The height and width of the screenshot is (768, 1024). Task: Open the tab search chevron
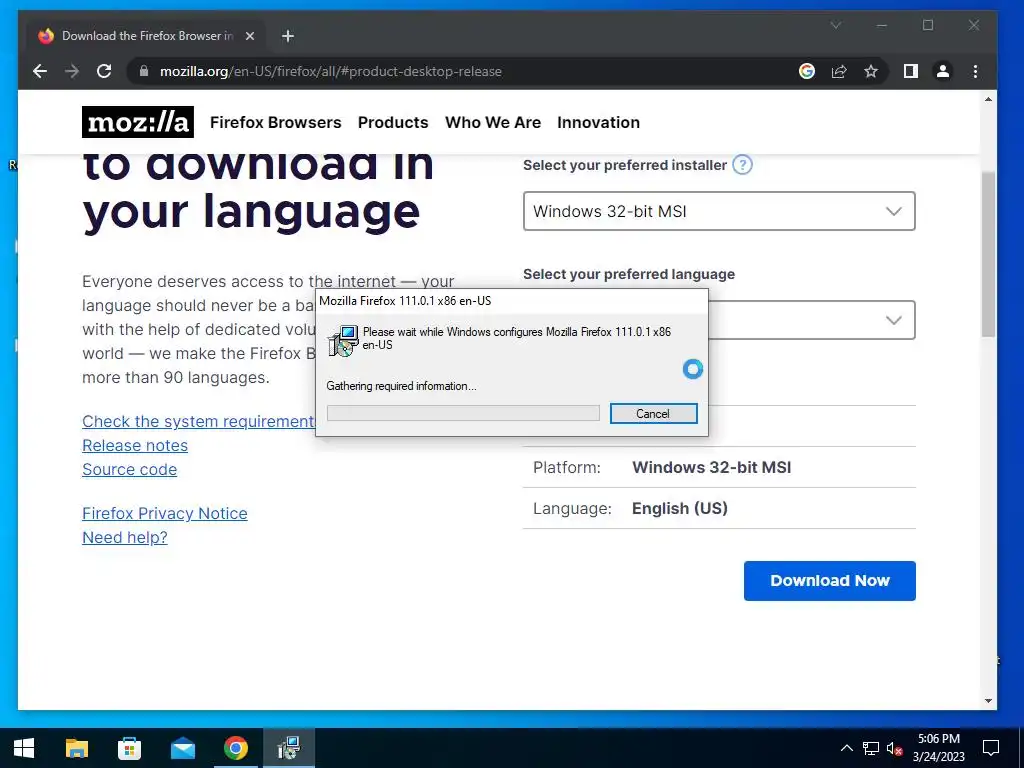835,25
